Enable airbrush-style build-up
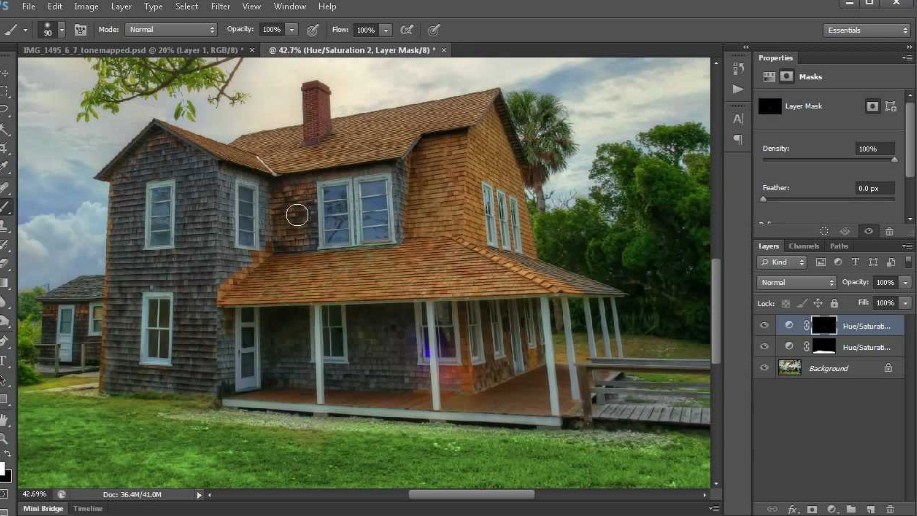This screenshot has width=917, height=516. (406, 29)
